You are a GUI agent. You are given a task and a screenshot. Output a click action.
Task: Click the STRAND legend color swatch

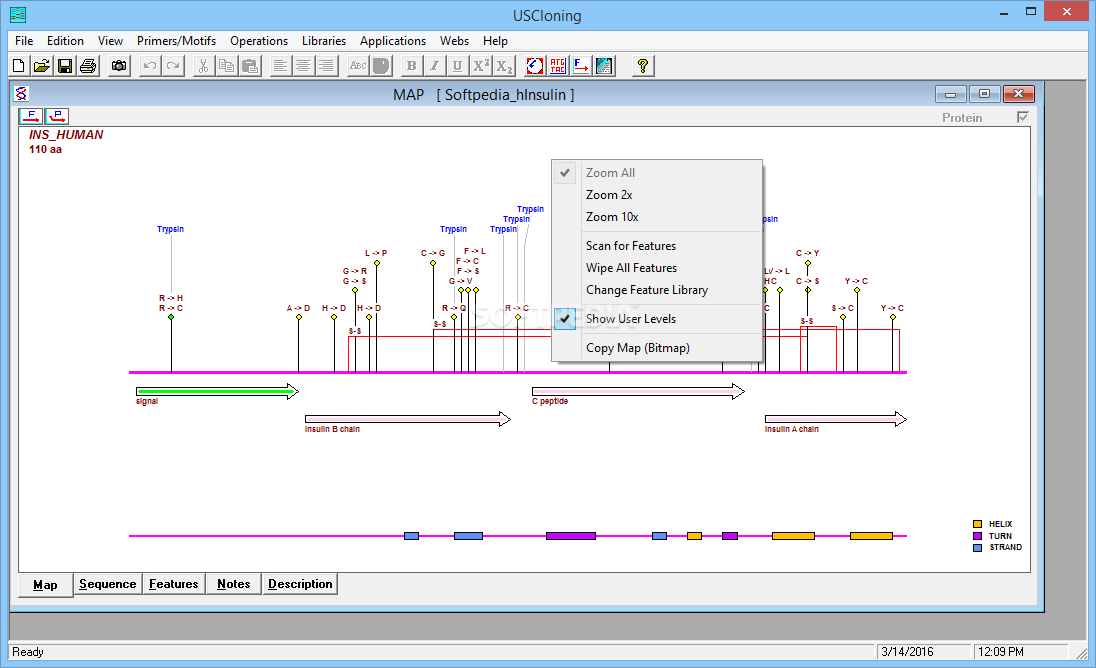[977, 548]
